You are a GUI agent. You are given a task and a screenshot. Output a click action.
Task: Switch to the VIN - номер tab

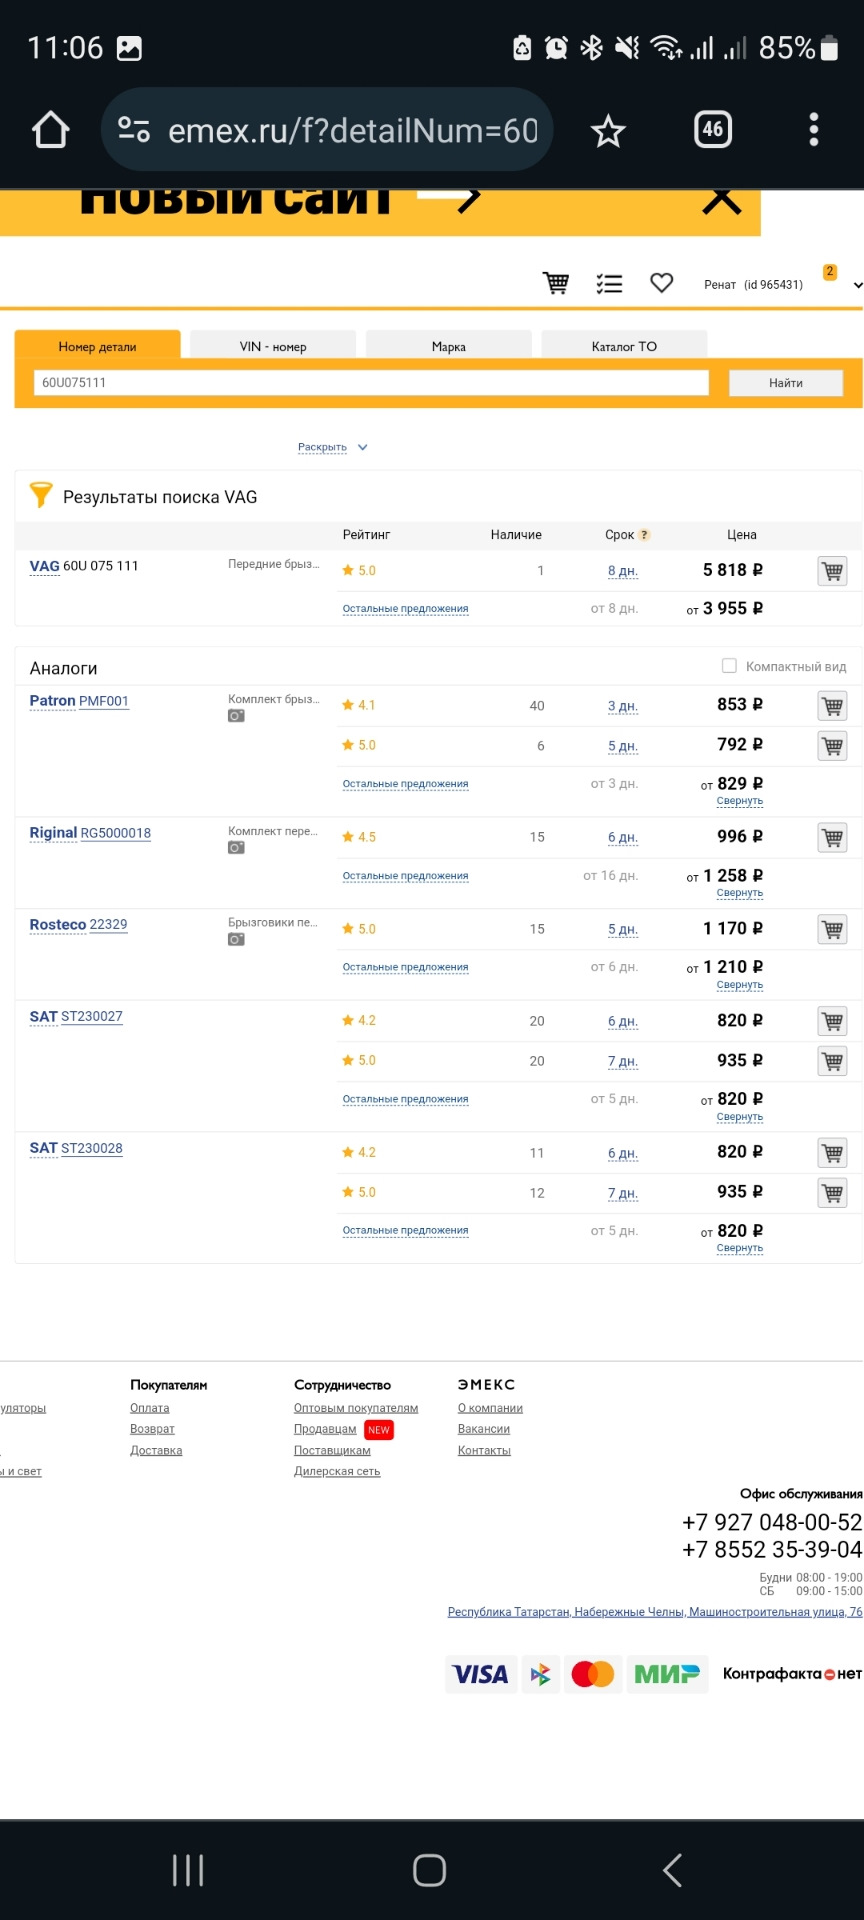click(x=273, y=346)
